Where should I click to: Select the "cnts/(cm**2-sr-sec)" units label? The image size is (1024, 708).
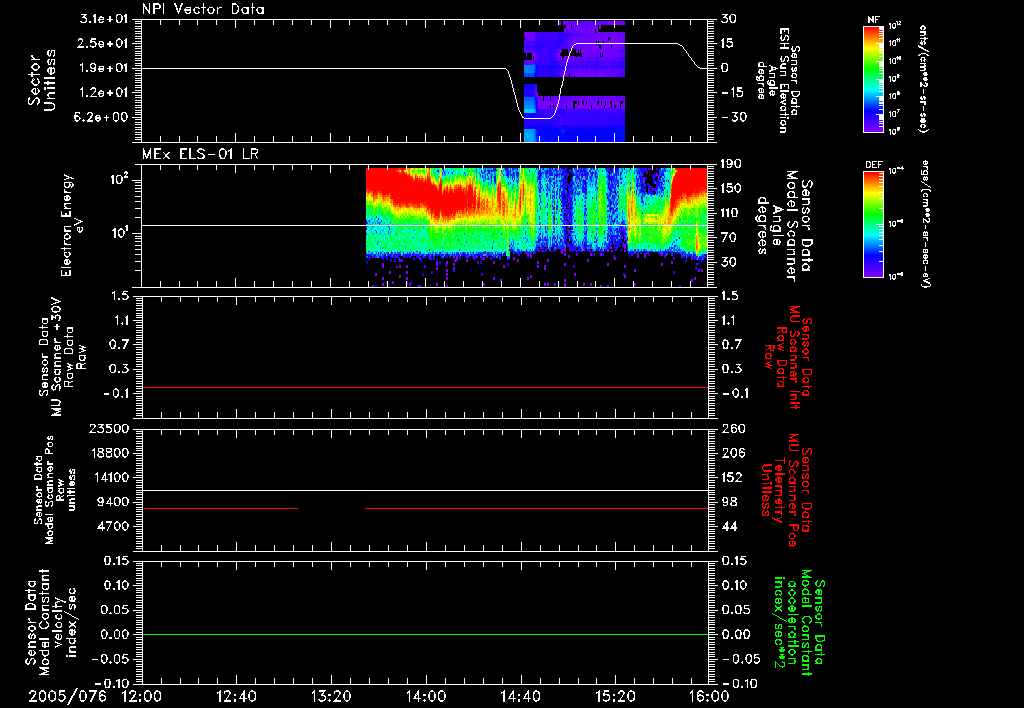pyautogui.click(x=923, y=78)
